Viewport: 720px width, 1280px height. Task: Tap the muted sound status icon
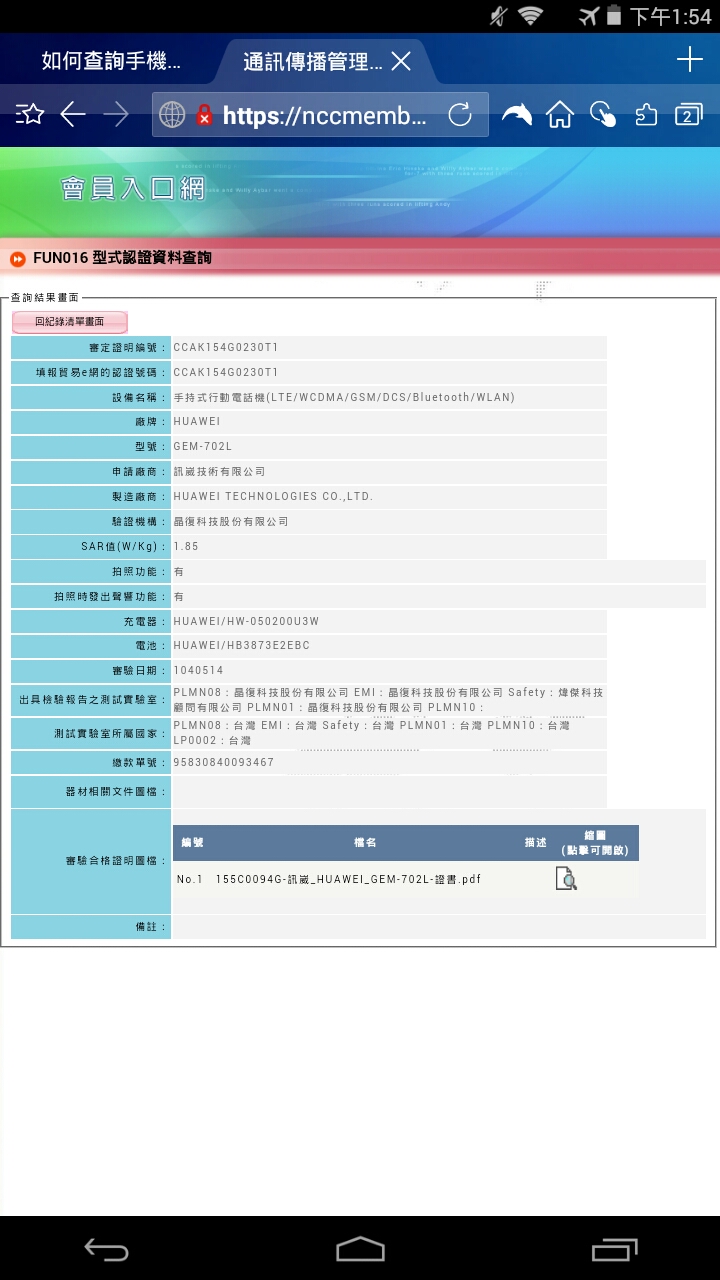[499, 16]
